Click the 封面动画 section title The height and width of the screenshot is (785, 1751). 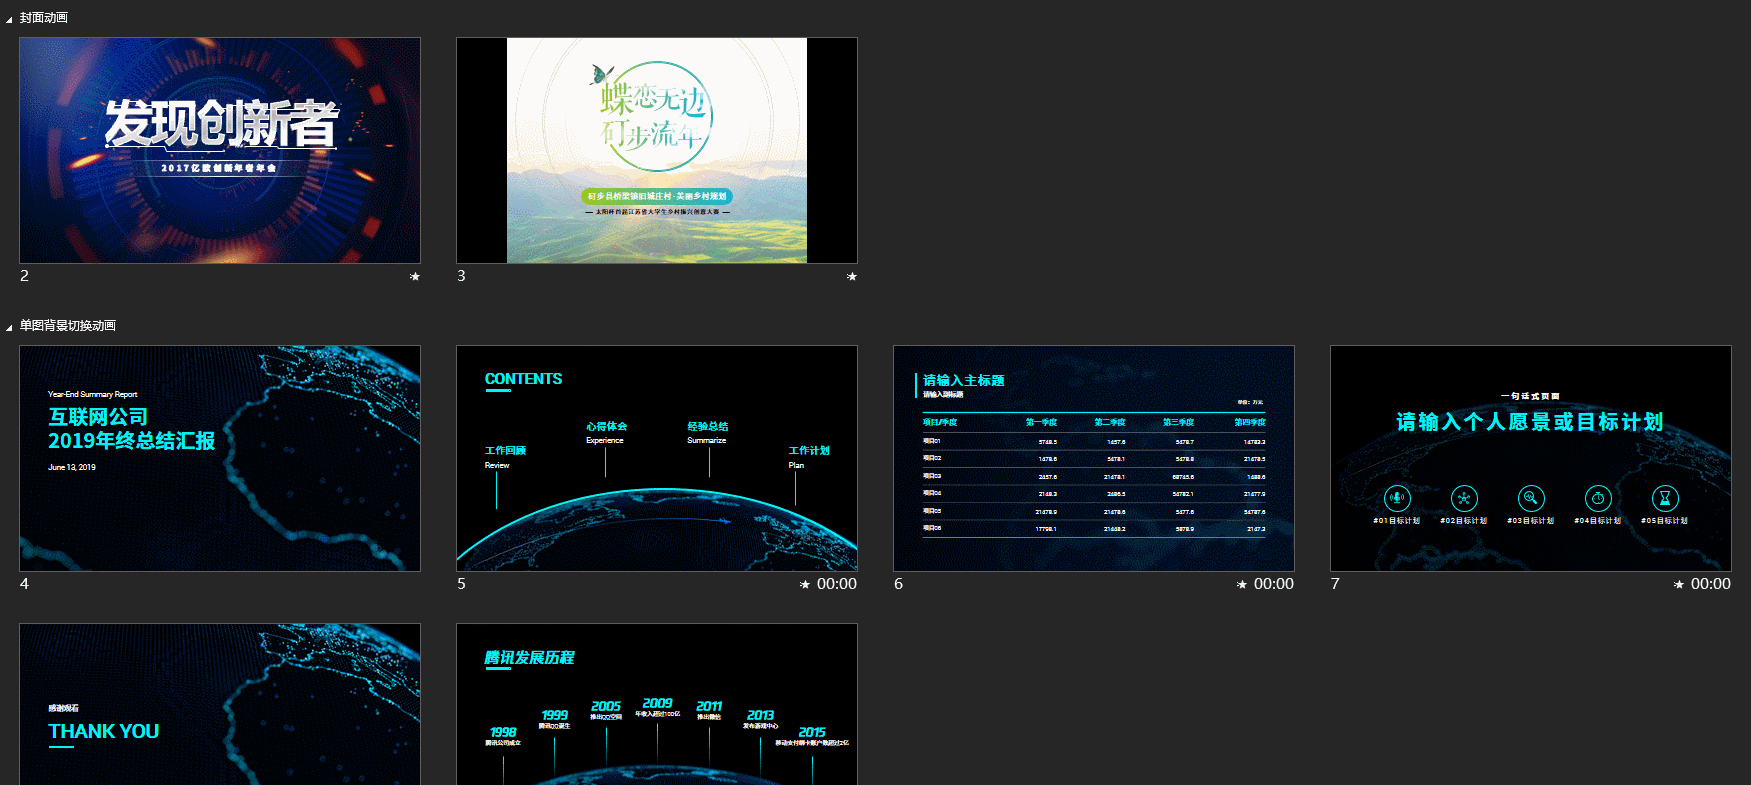(44, 18)
